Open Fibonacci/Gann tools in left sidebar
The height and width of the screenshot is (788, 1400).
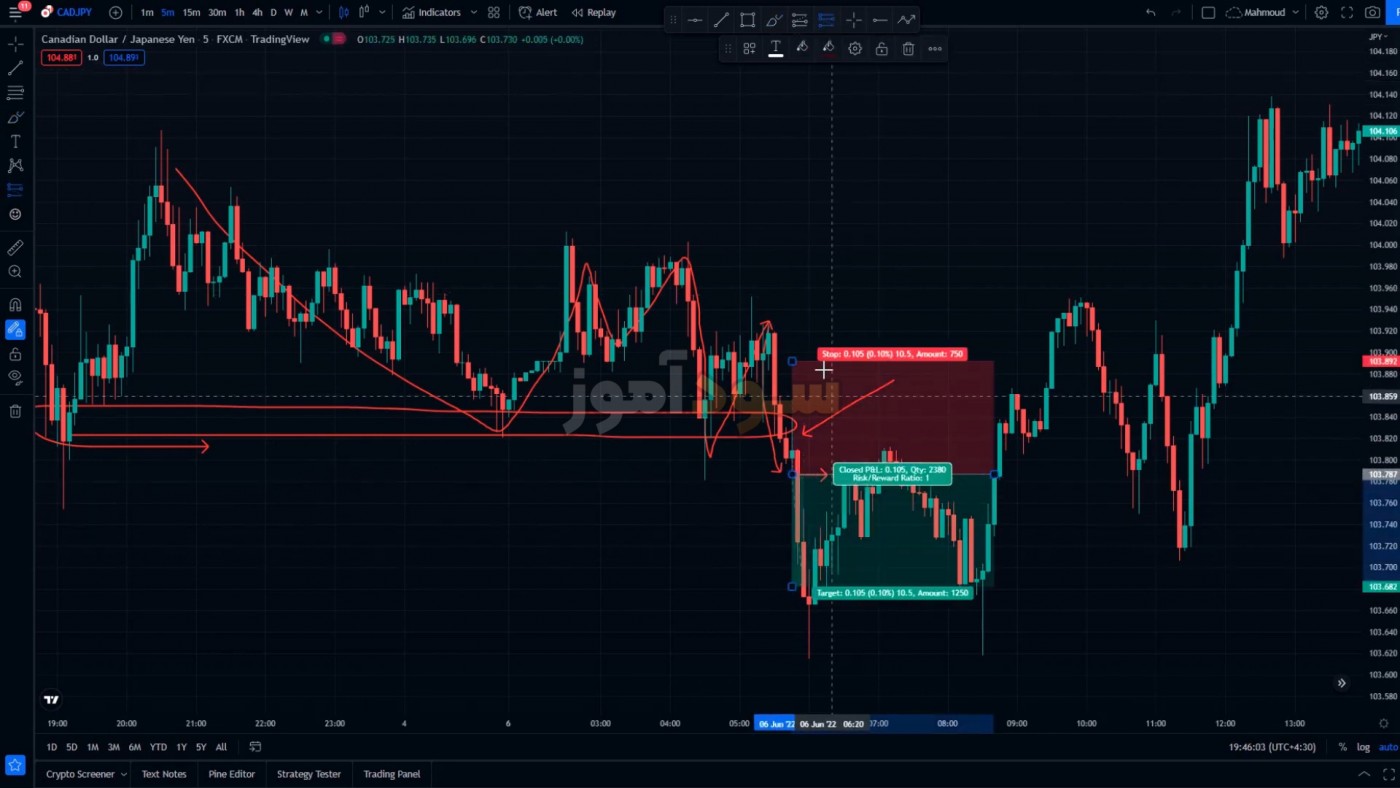click(15, 92)
